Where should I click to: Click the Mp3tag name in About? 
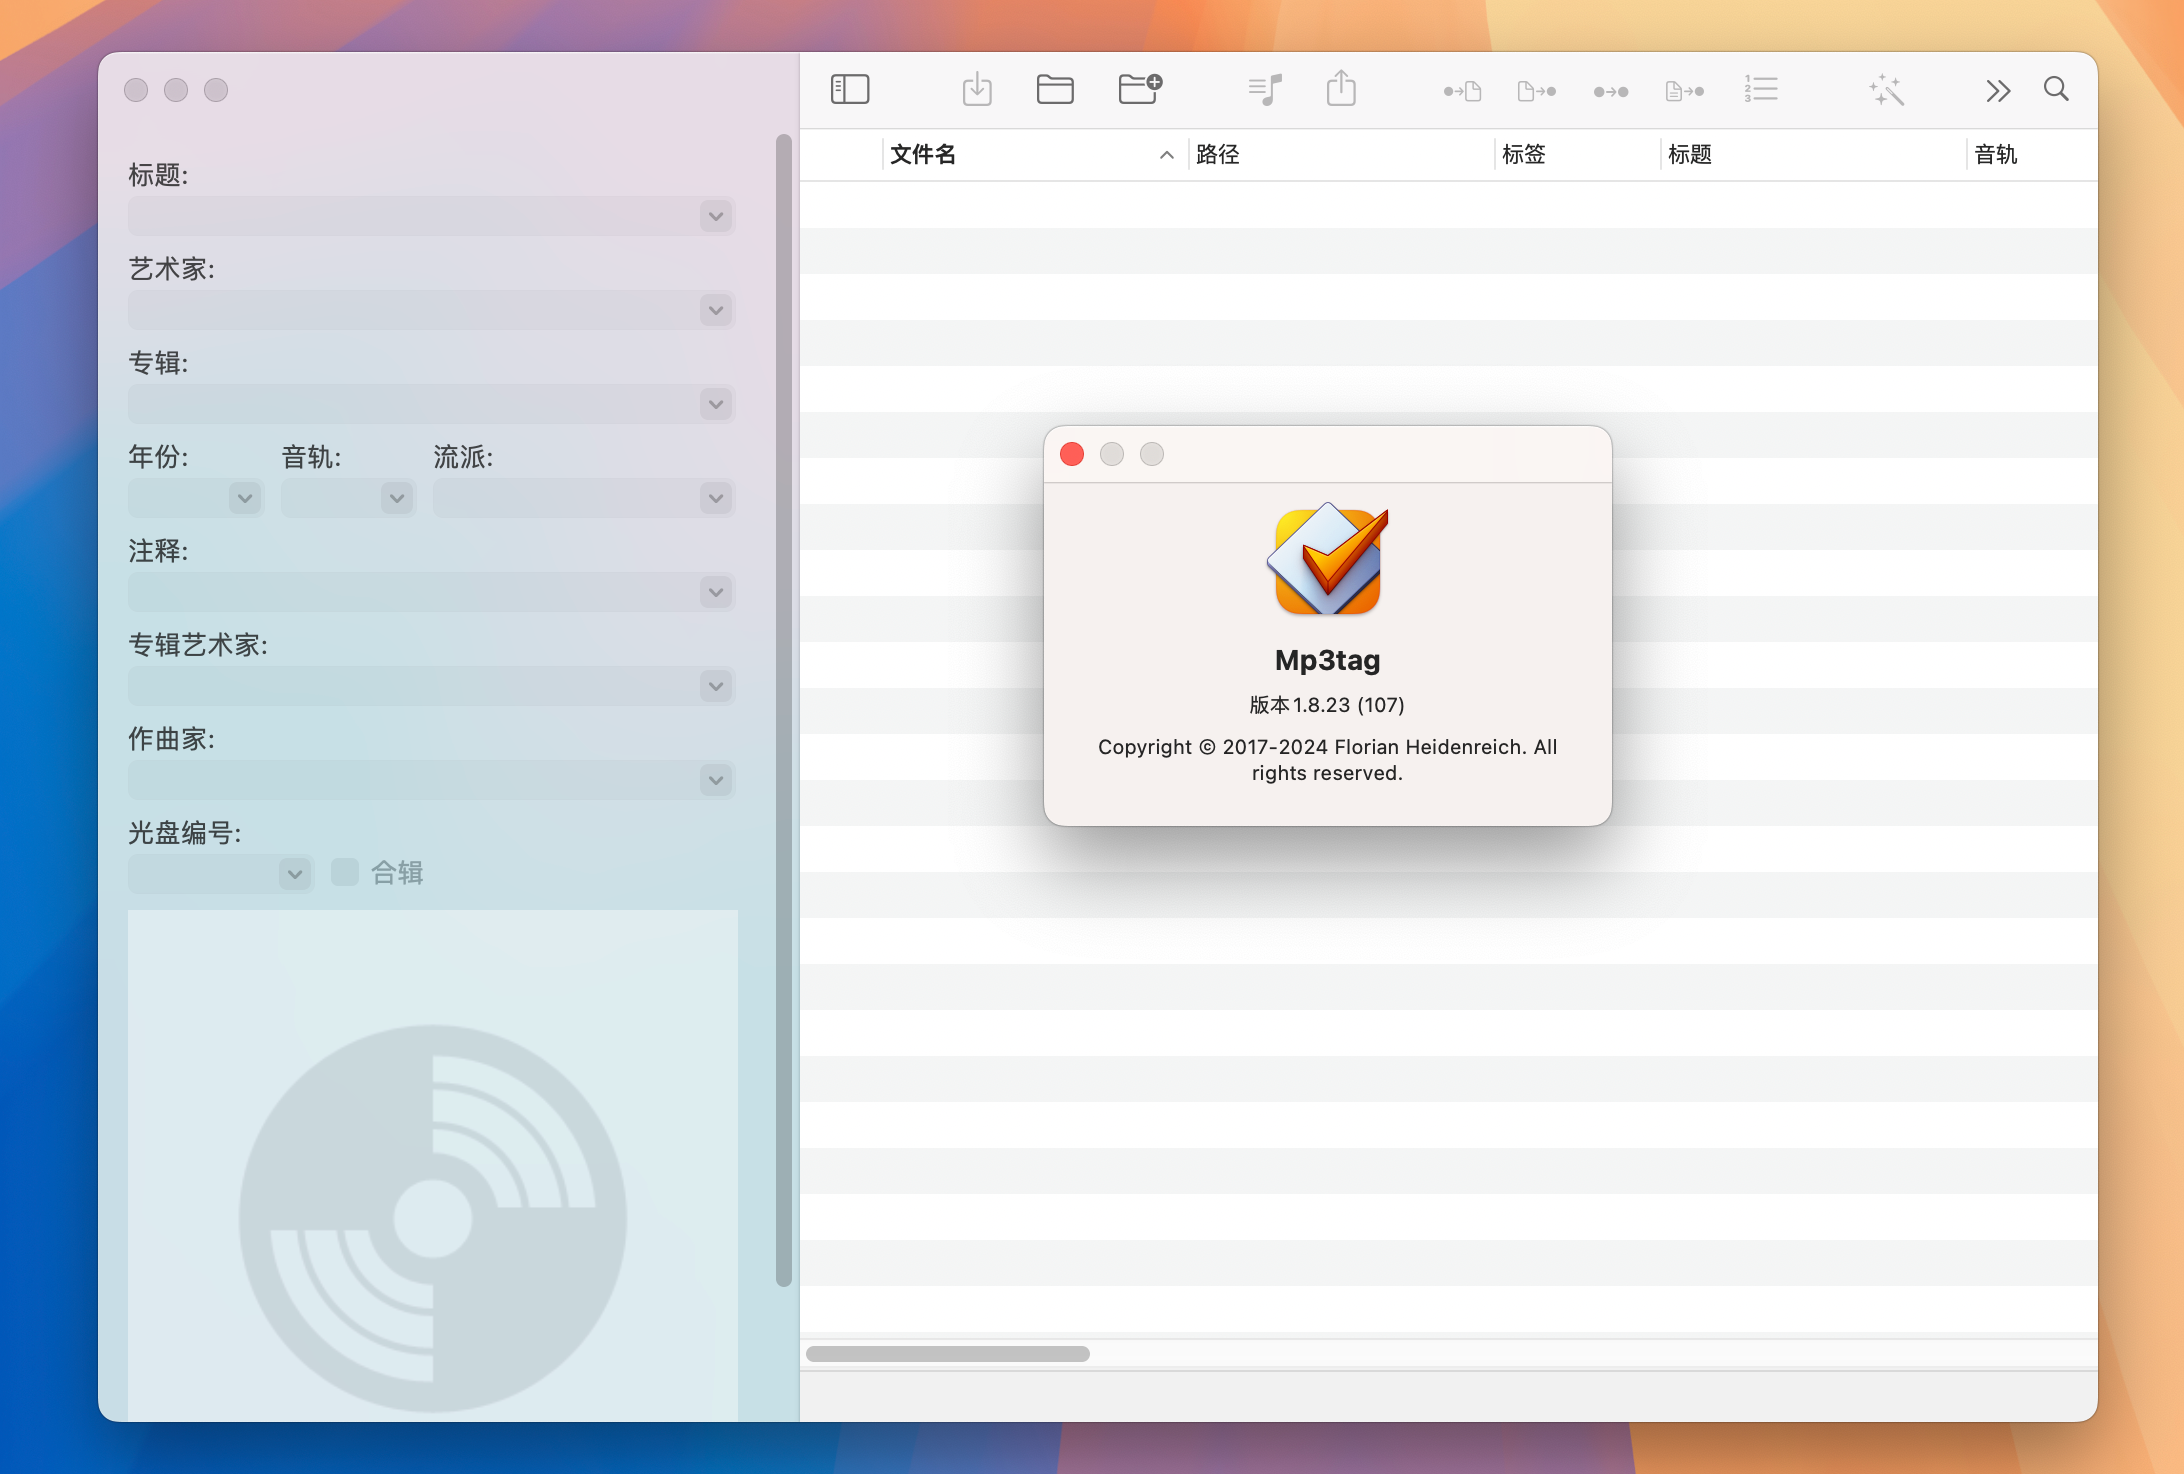pos(1328,661)
